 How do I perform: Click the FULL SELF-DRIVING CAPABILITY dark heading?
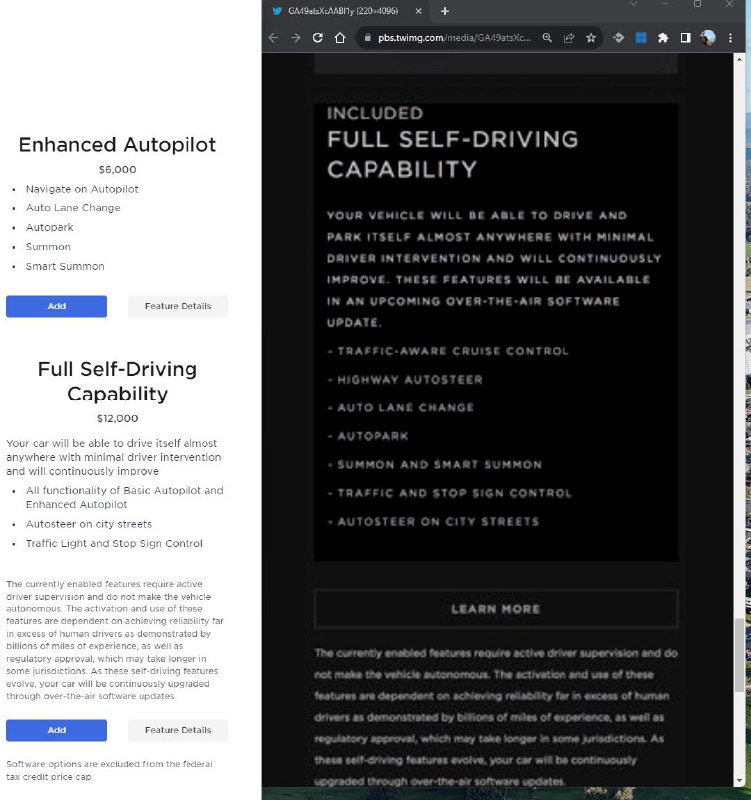pyautogui.click(x=453, y=154)
